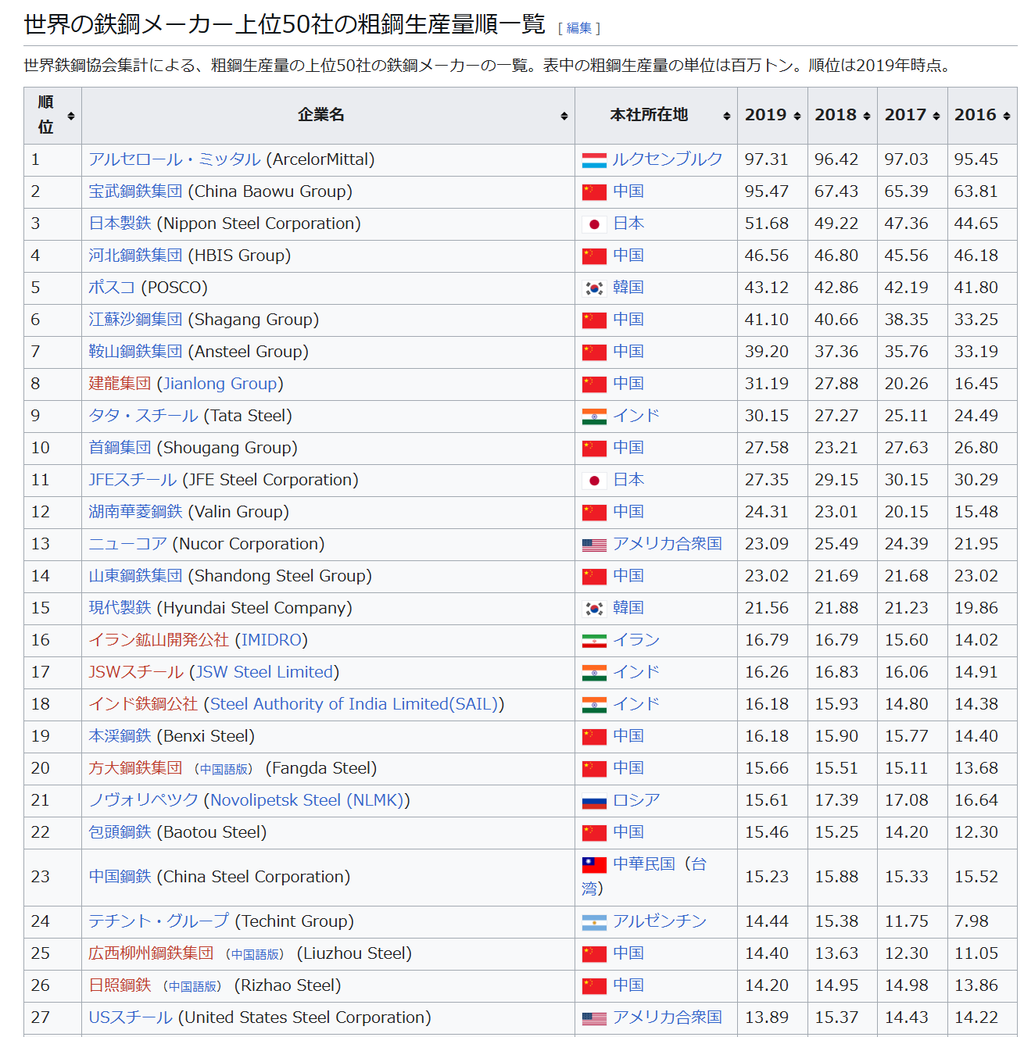Image resolution: width=1024 pixels, height=1037 pixels.
Task: Open 現代製鉄 company link
Action: click(120, 608)
